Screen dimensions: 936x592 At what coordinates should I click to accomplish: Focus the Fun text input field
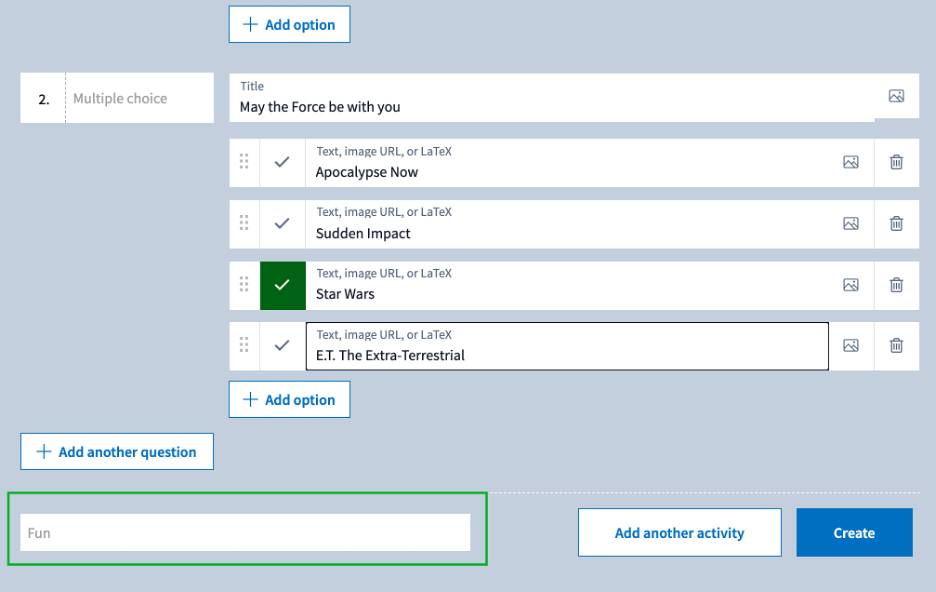click(245, 533)
